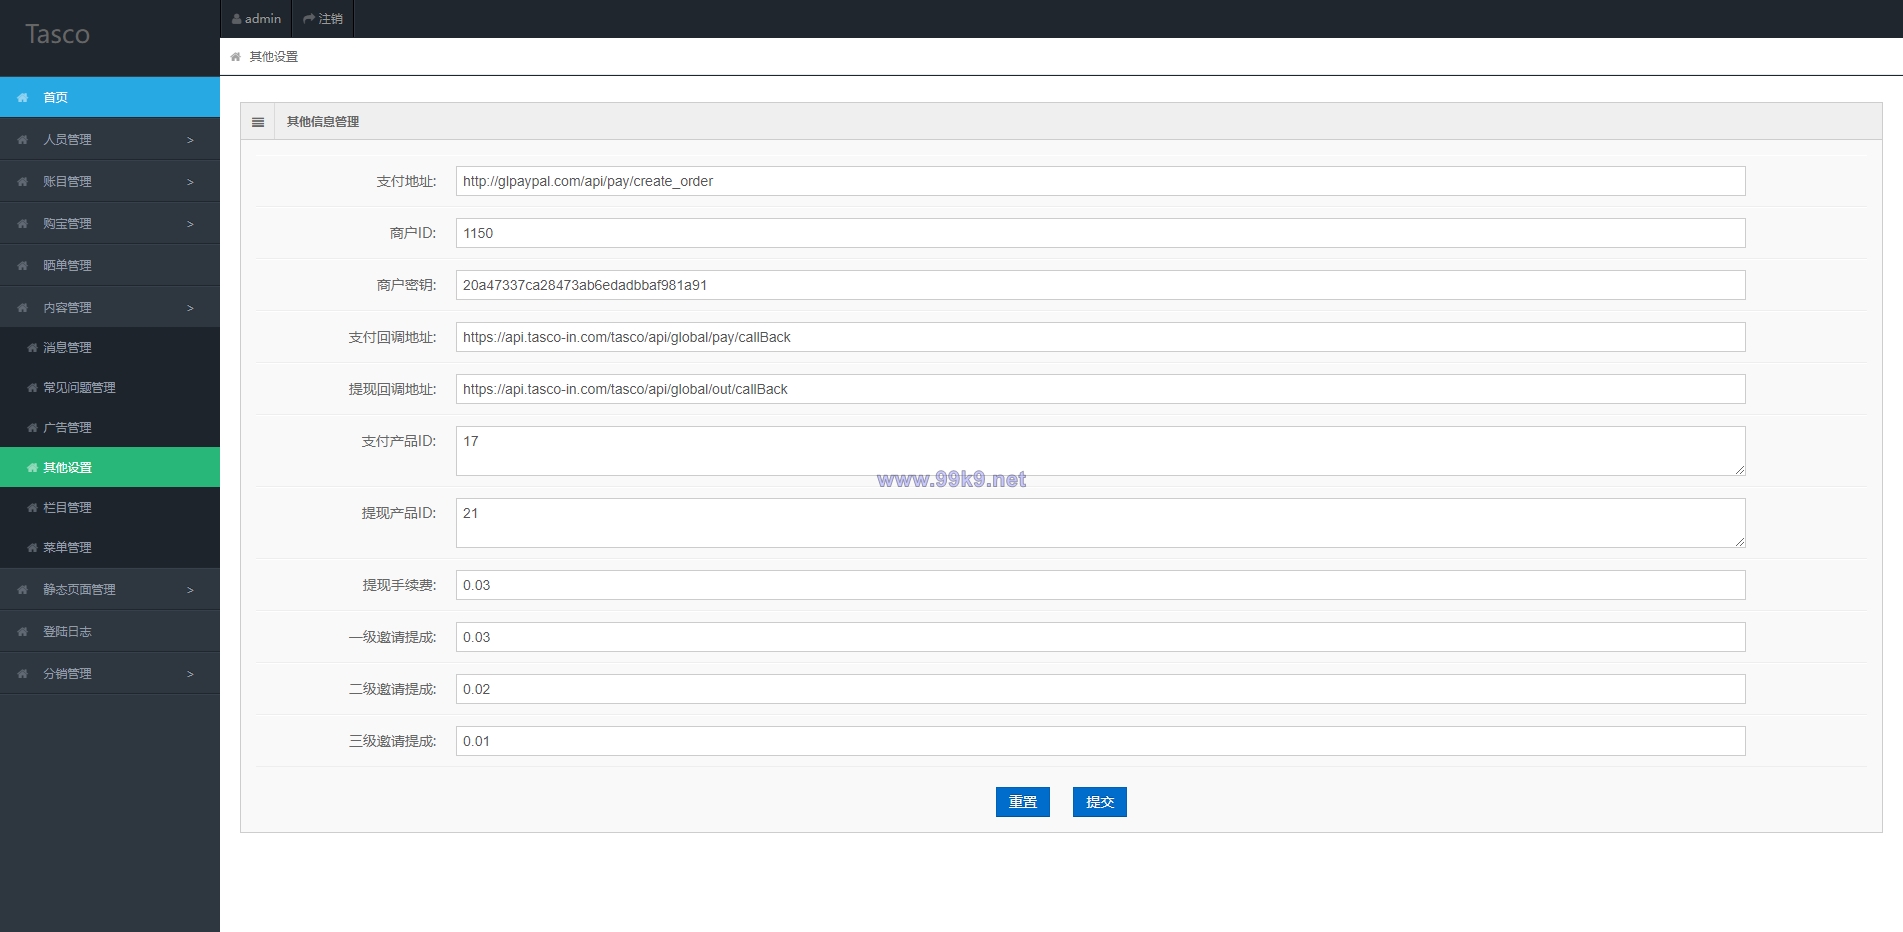
Task: Open 常见问题管理 submenu item
Action: click(110, 387)
